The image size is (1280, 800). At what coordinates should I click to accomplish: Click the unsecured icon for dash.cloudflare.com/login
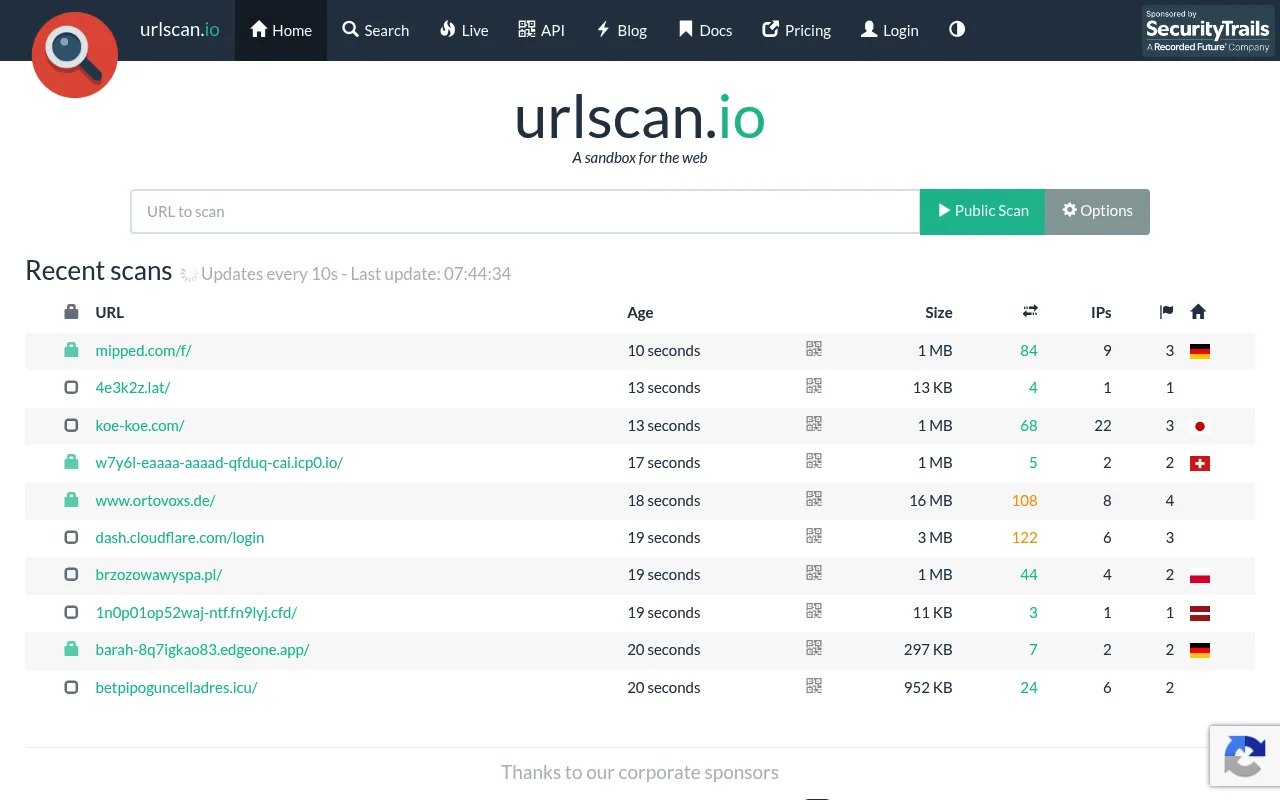[71, 537]
